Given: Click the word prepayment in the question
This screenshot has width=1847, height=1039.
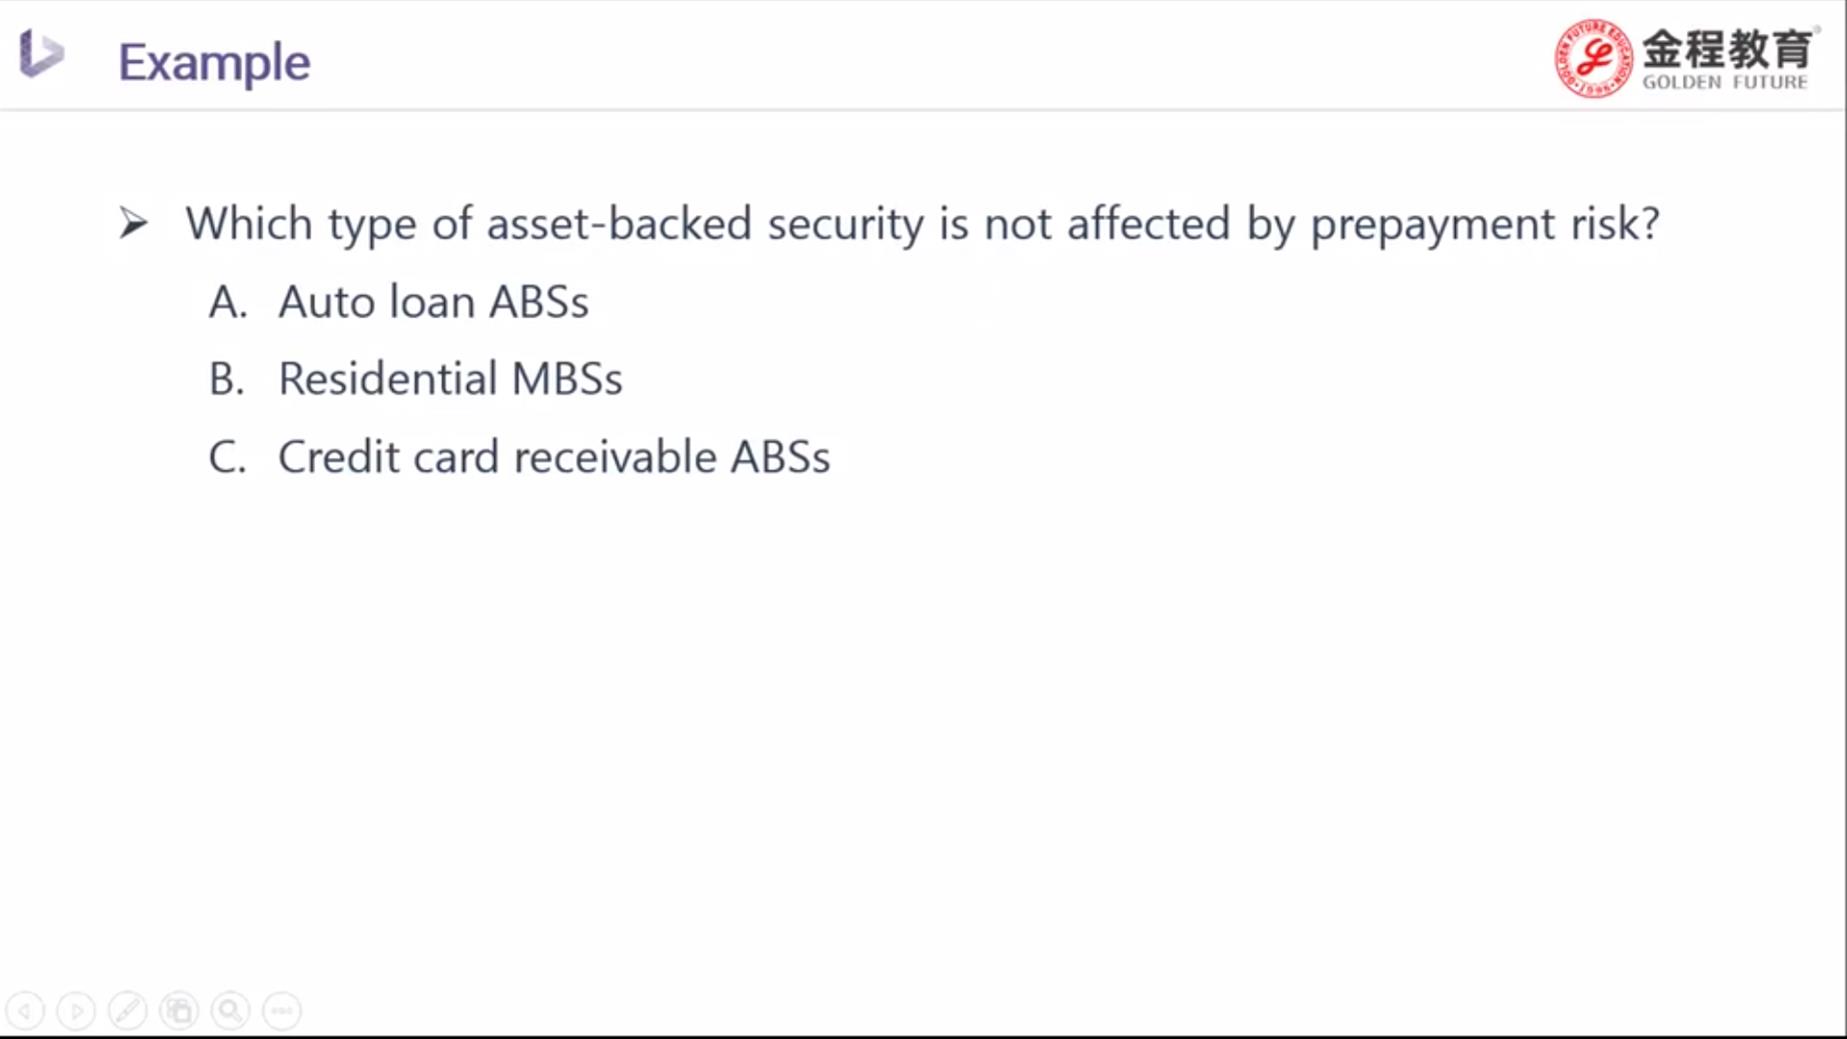Looking at the screenshot, I should coord(1432,225).
